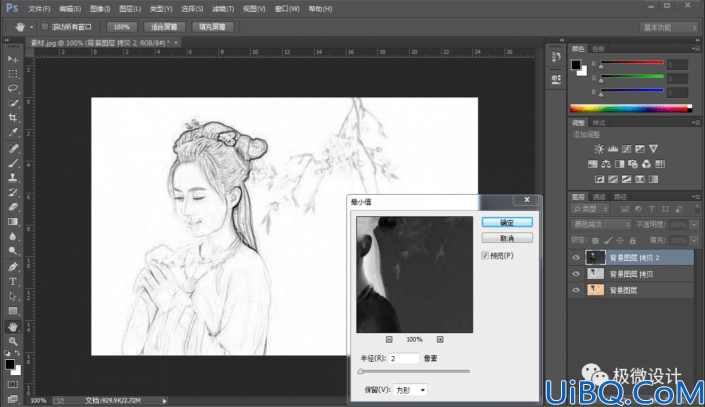Image resolution: width=705 pixels, height=407 pixels.
Task: Click the zoom-in icon under the dialog preview
Action: coord(440,340)
